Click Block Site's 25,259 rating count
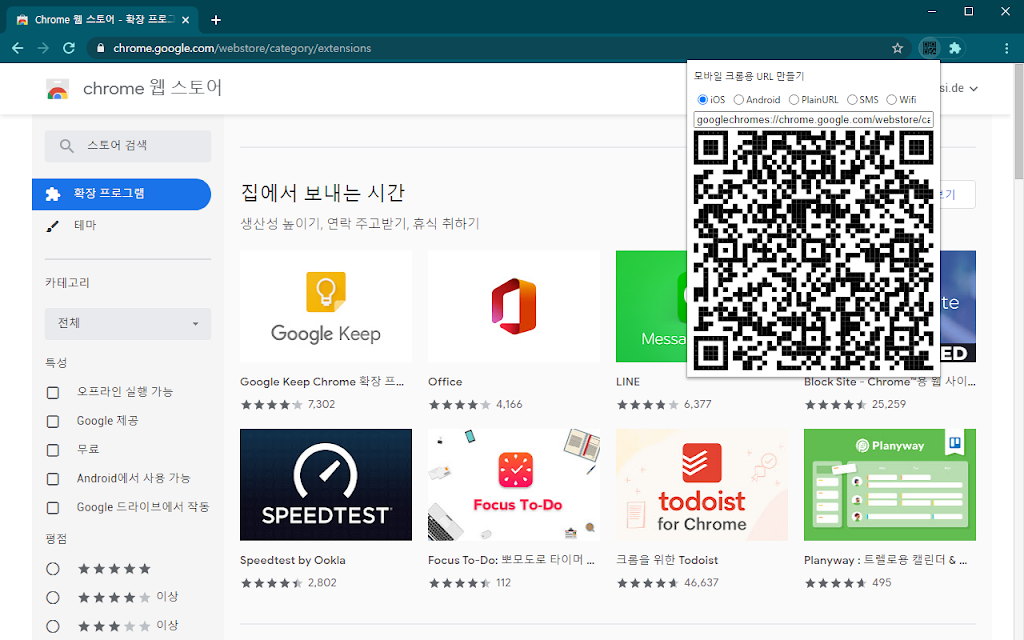The height and width of the screenshot is (640, 1024). (889, 405)
